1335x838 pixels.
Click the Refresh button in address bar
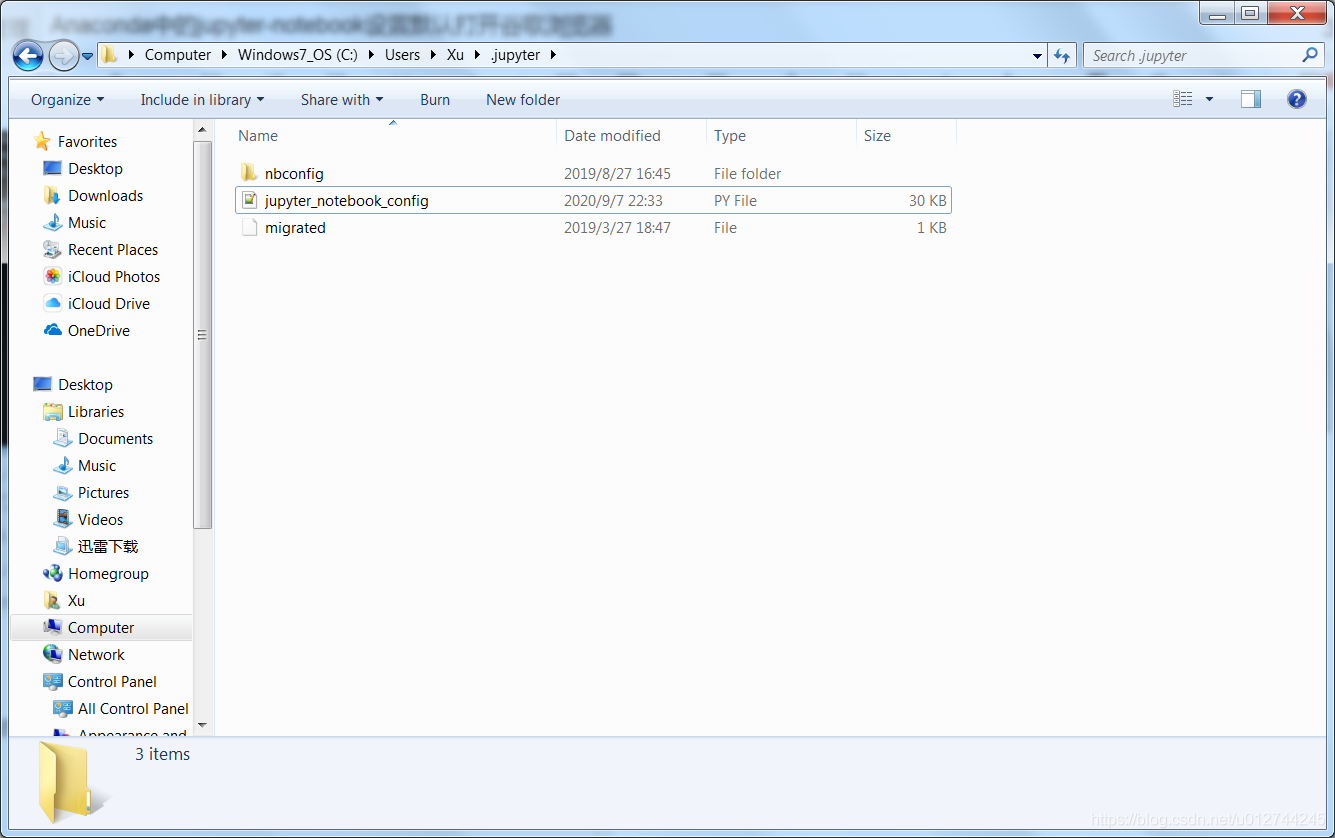[x=1062, y=56]
